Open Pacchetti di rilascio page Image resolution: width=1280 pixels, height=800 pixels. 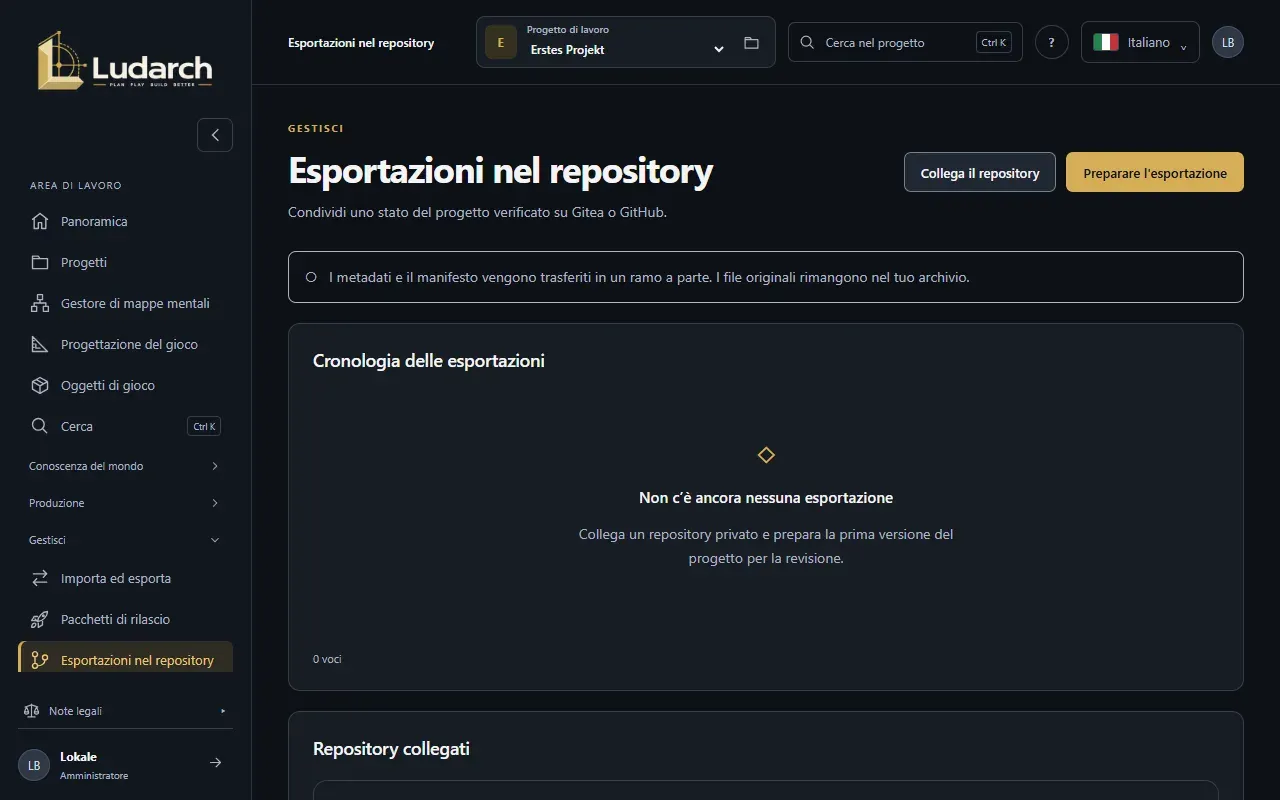point(125,619)
